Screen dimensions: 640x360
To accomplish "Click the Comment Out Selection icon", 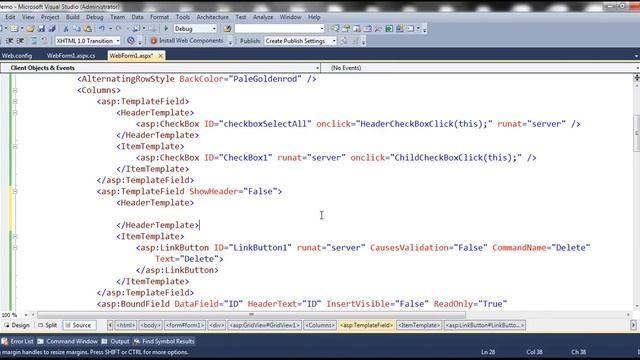I will tap(34, 41).
